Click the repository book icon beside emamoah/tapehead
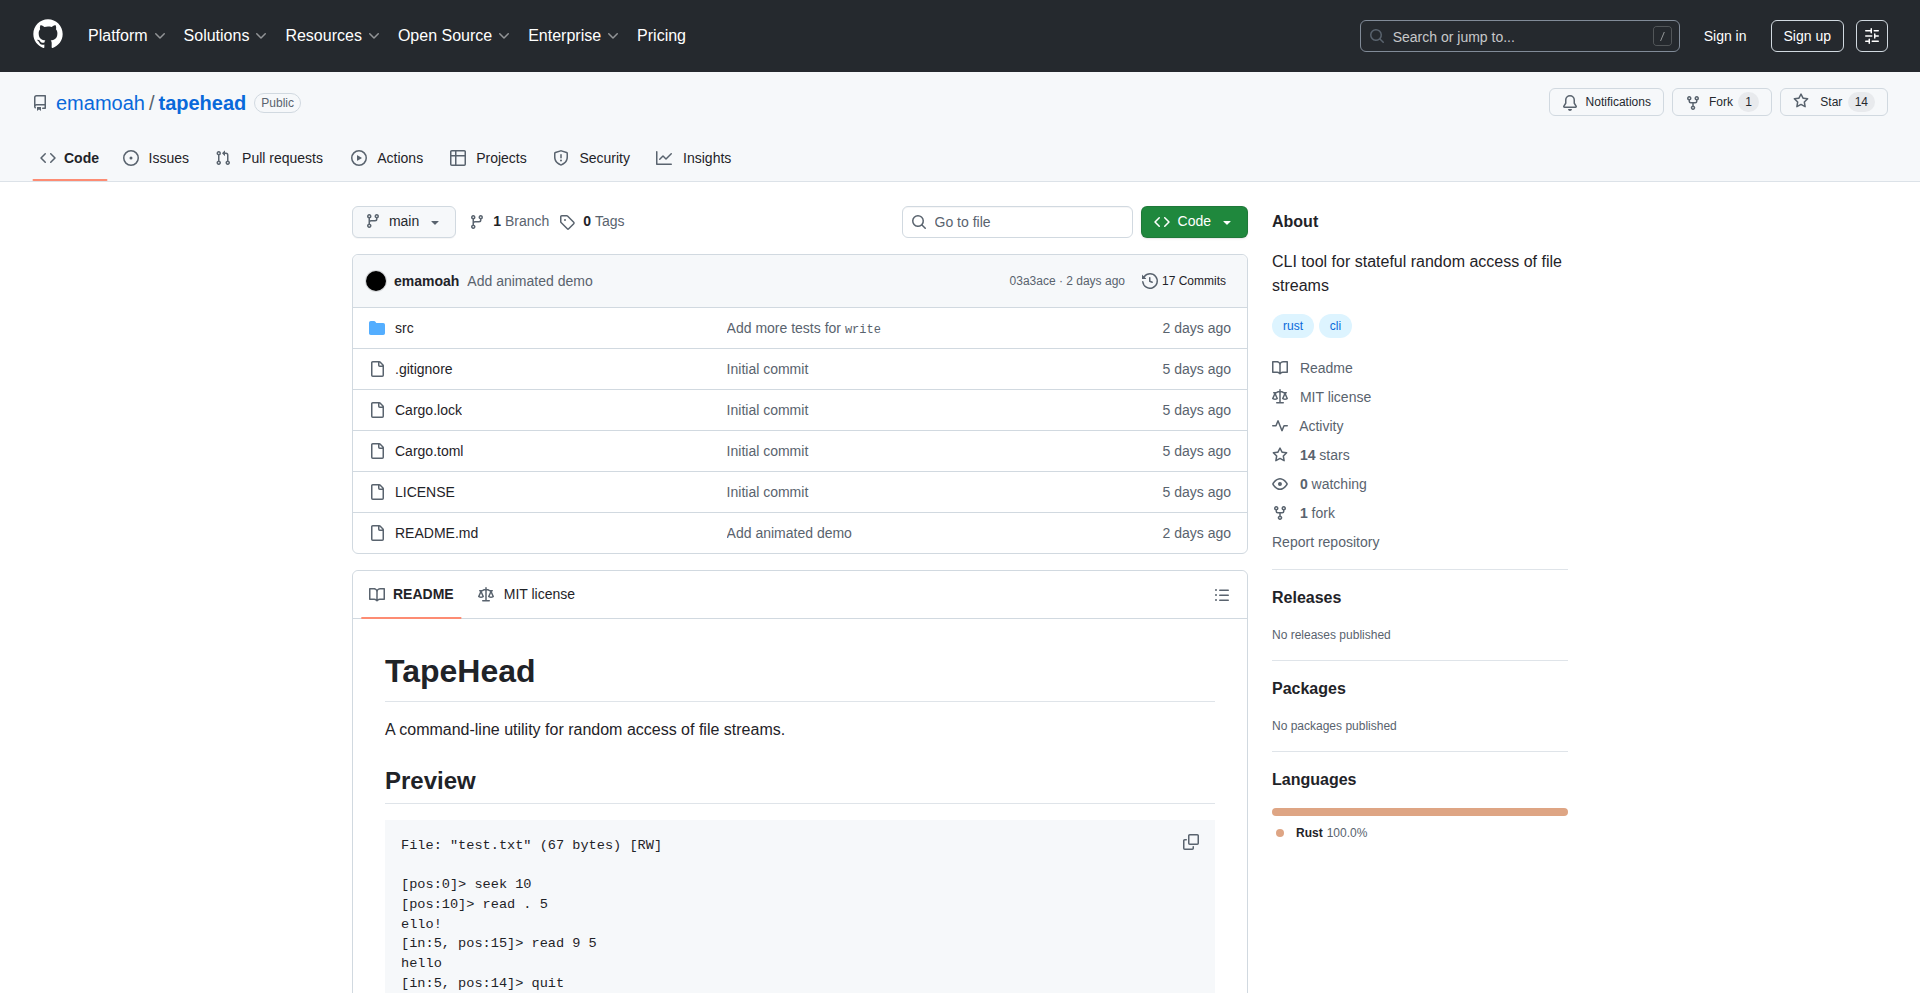Screen dimensions: 1920x993 tap(39, 102)
